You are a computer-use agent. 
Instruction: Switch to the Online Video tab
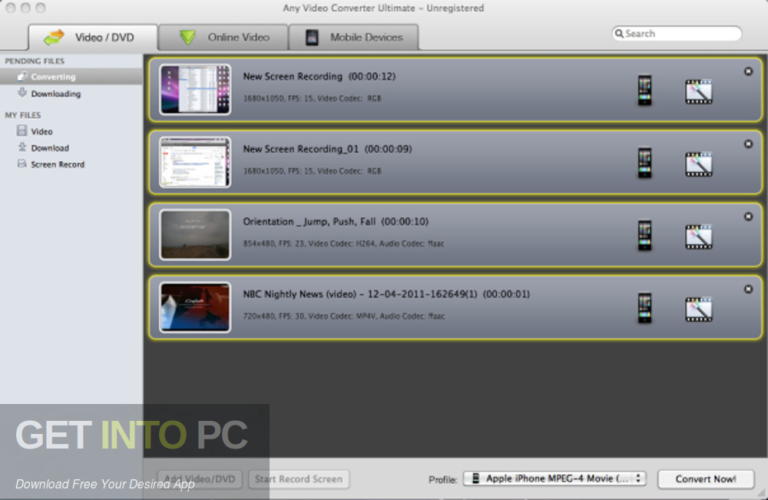point(223,37)
